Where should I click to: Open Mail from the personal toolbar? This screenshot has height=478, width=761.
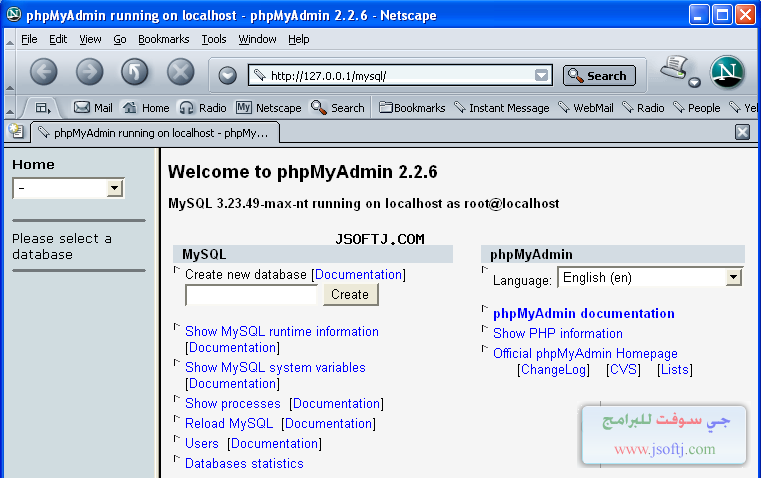[x=93, y=108]
